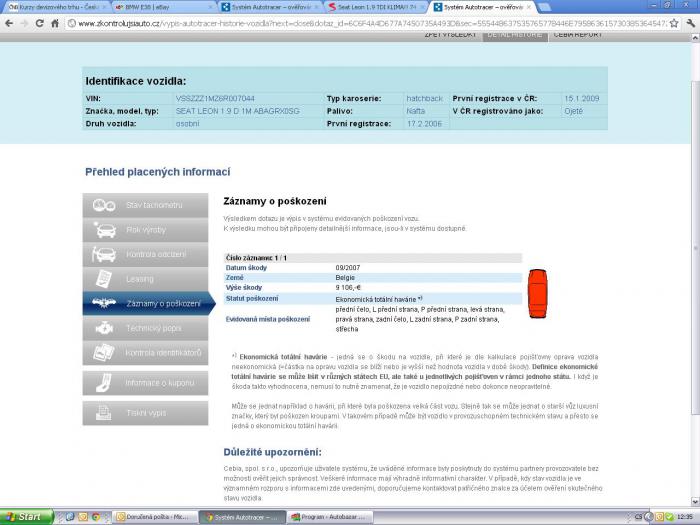700x525 pixels.
Task: Click the Rok výroby car icon
Action: pyautogui.click(x=103, y=230)
